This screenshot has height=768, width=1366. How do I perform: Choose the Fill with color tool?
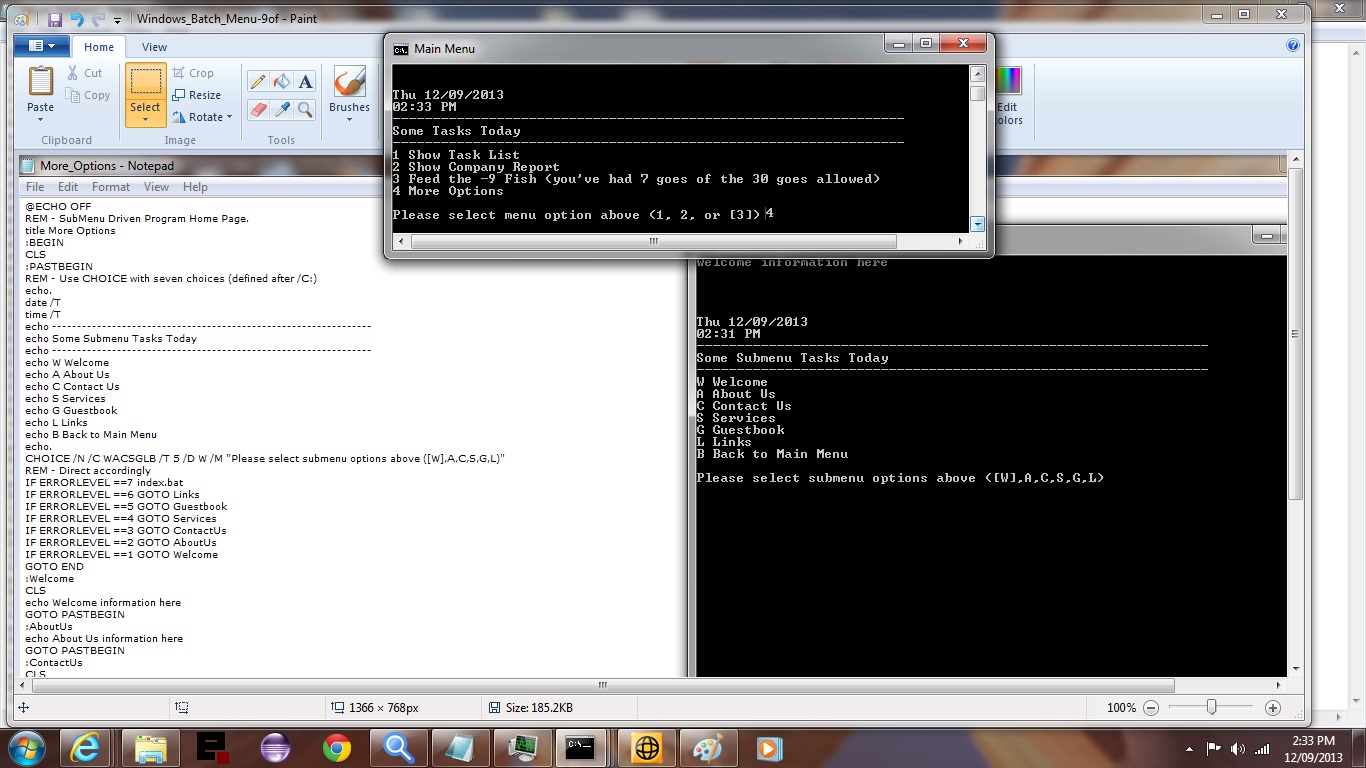point(282,81)
